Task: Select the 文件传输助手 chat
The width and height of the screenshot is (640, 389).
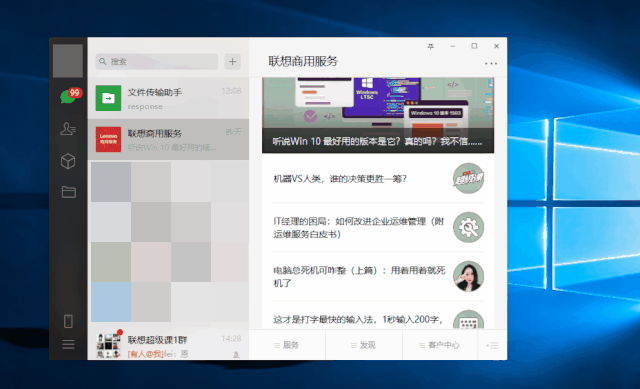Action: [168, 98]
